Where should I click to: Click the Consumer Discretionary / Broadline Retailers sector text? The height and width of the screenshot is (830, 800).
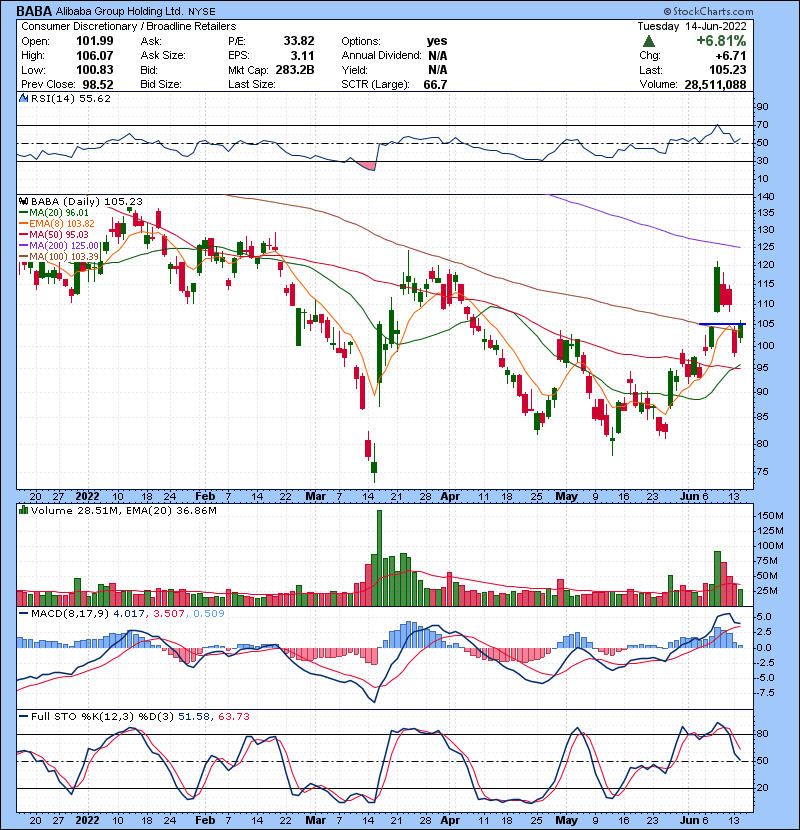click(129, 26)
